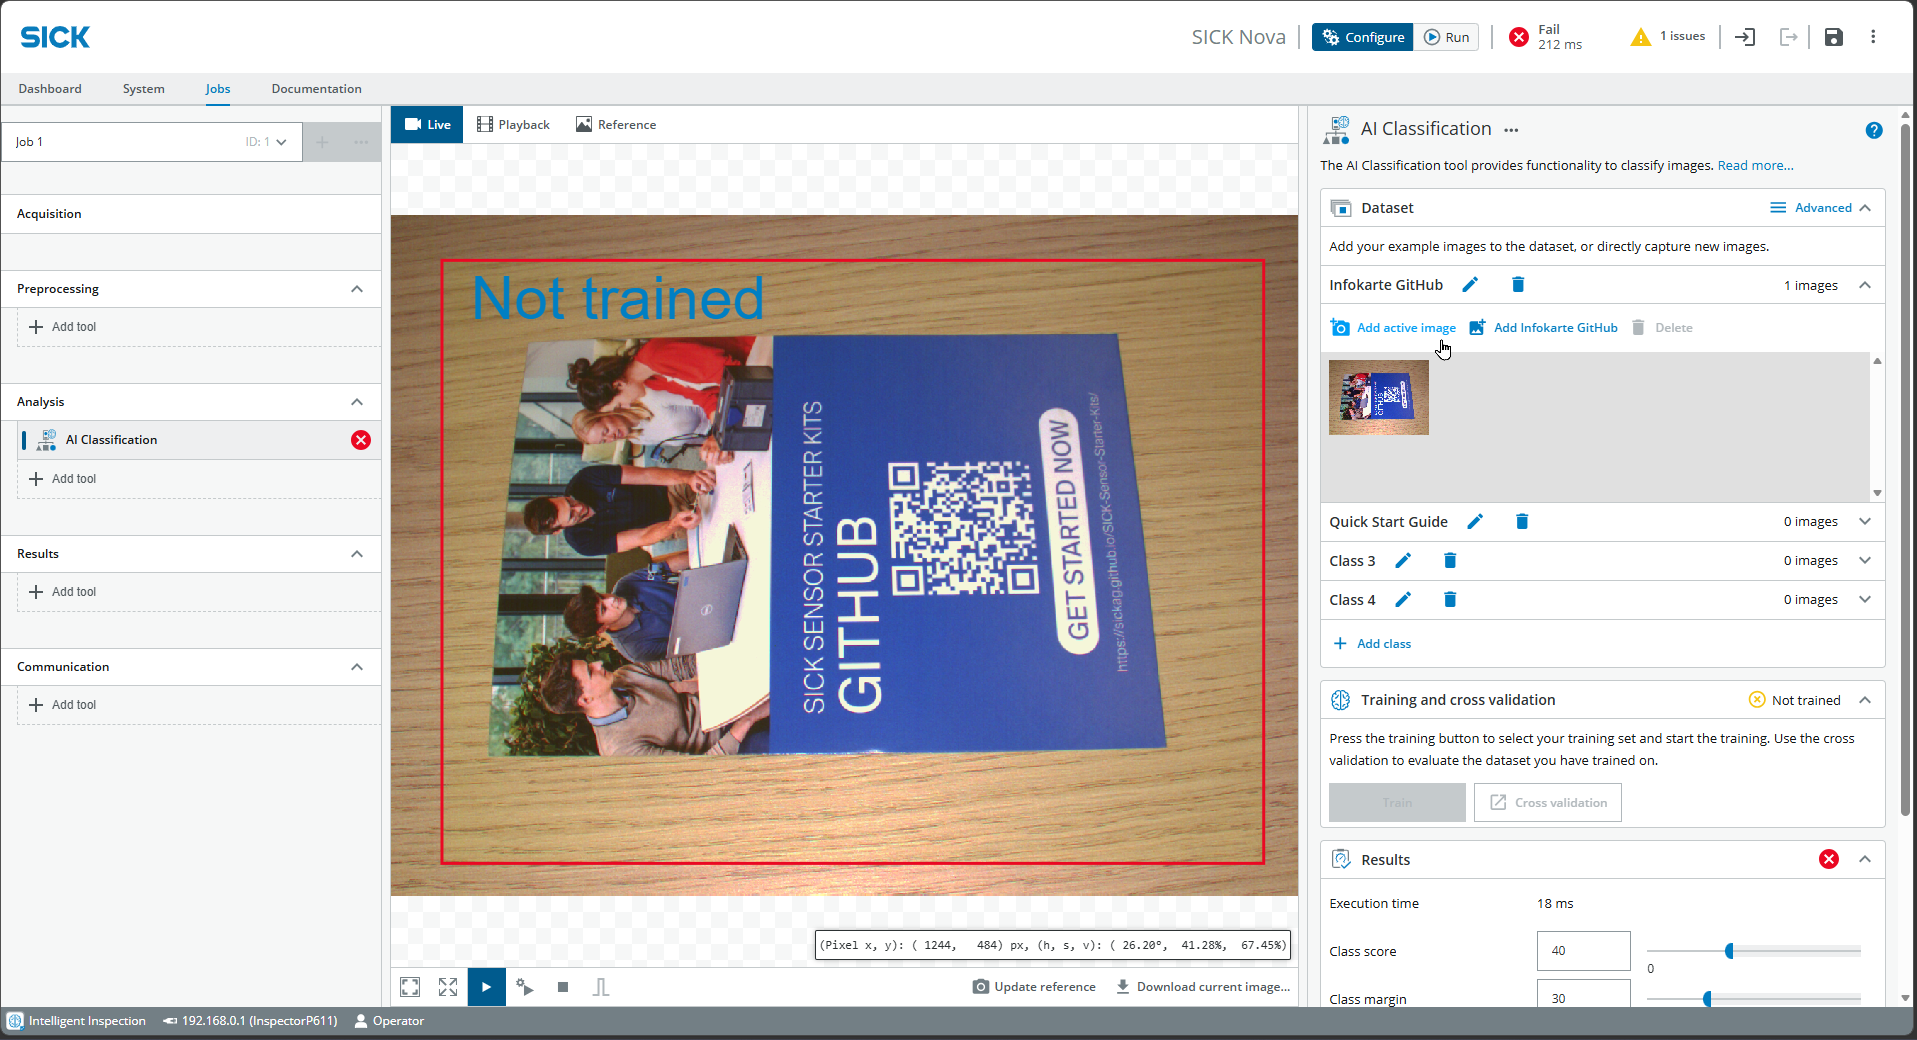
Task: Switch to Playback view
Action: 513,125
